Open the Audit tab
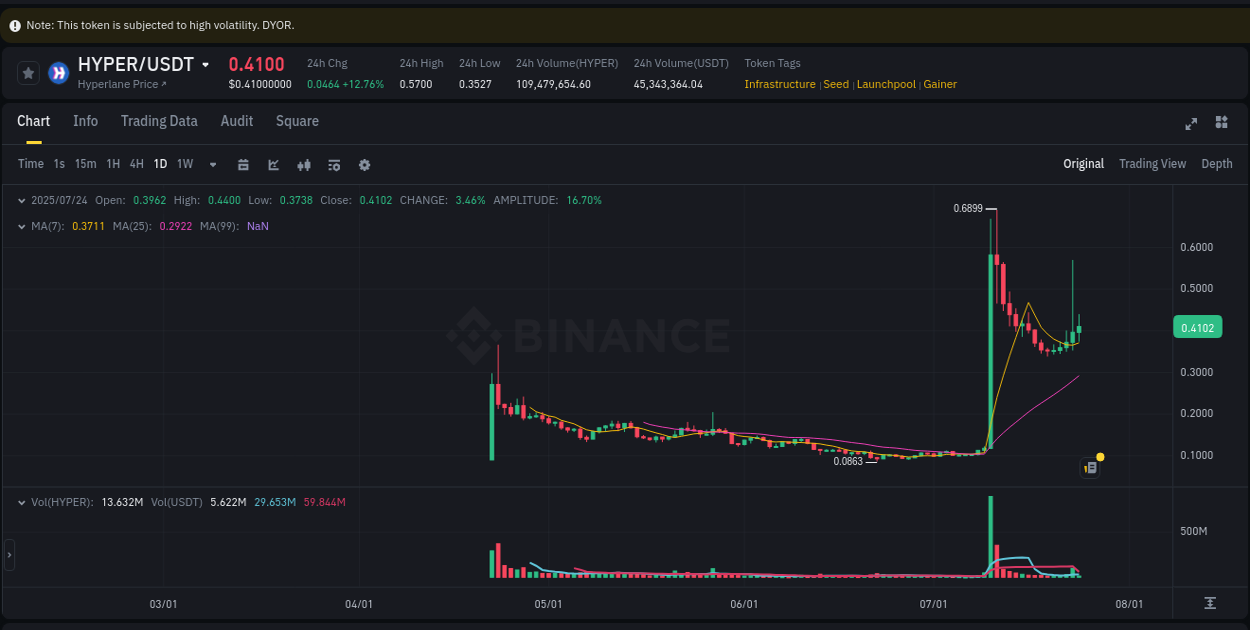Image resolution: width=1250 pixels, height=630 pixels. [x=236, y=120]
